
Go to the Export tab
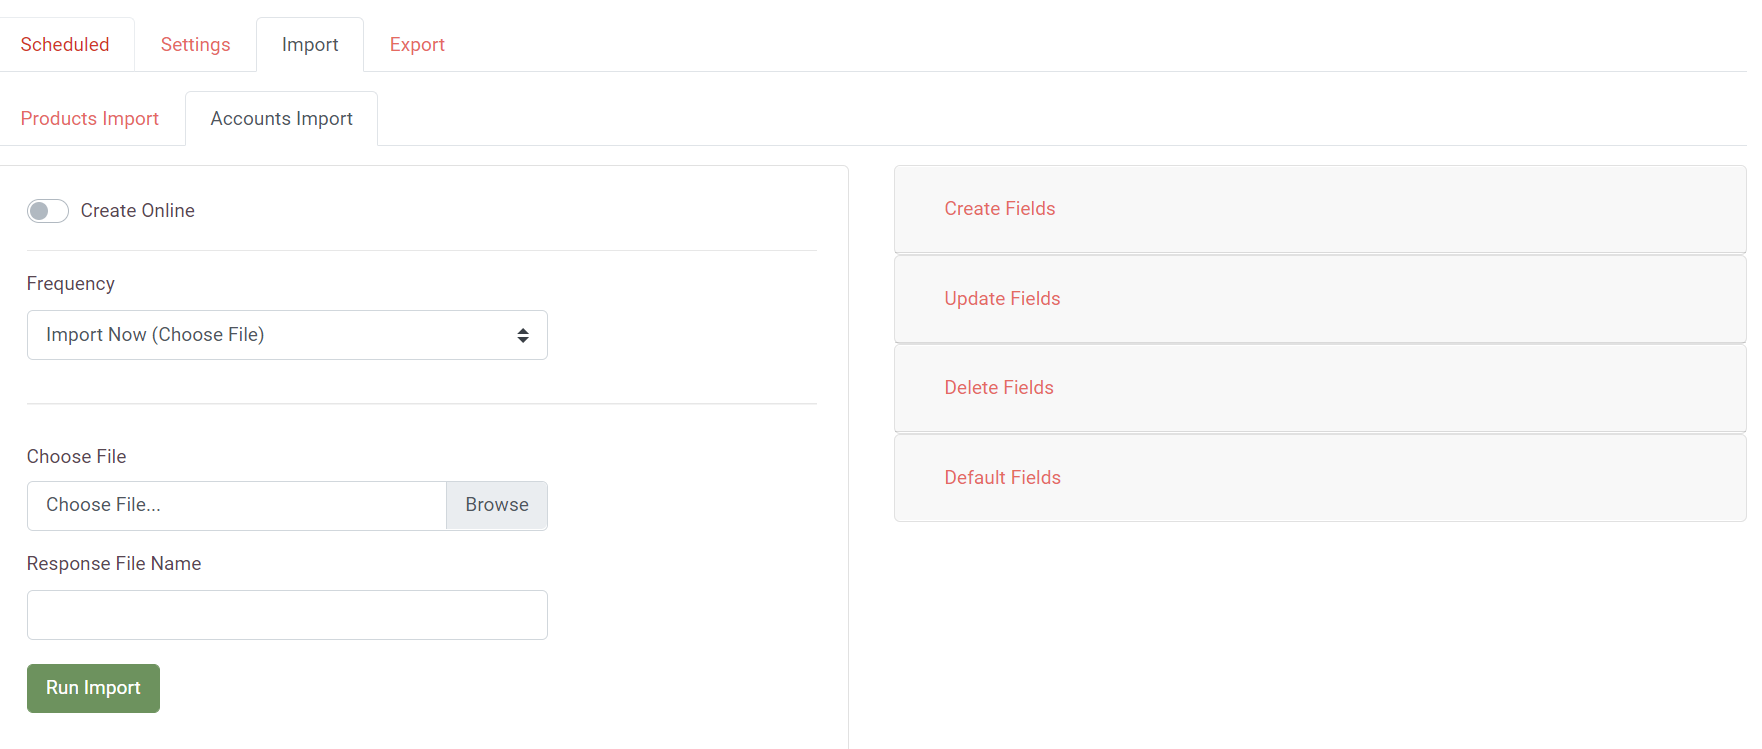(417, 45)
